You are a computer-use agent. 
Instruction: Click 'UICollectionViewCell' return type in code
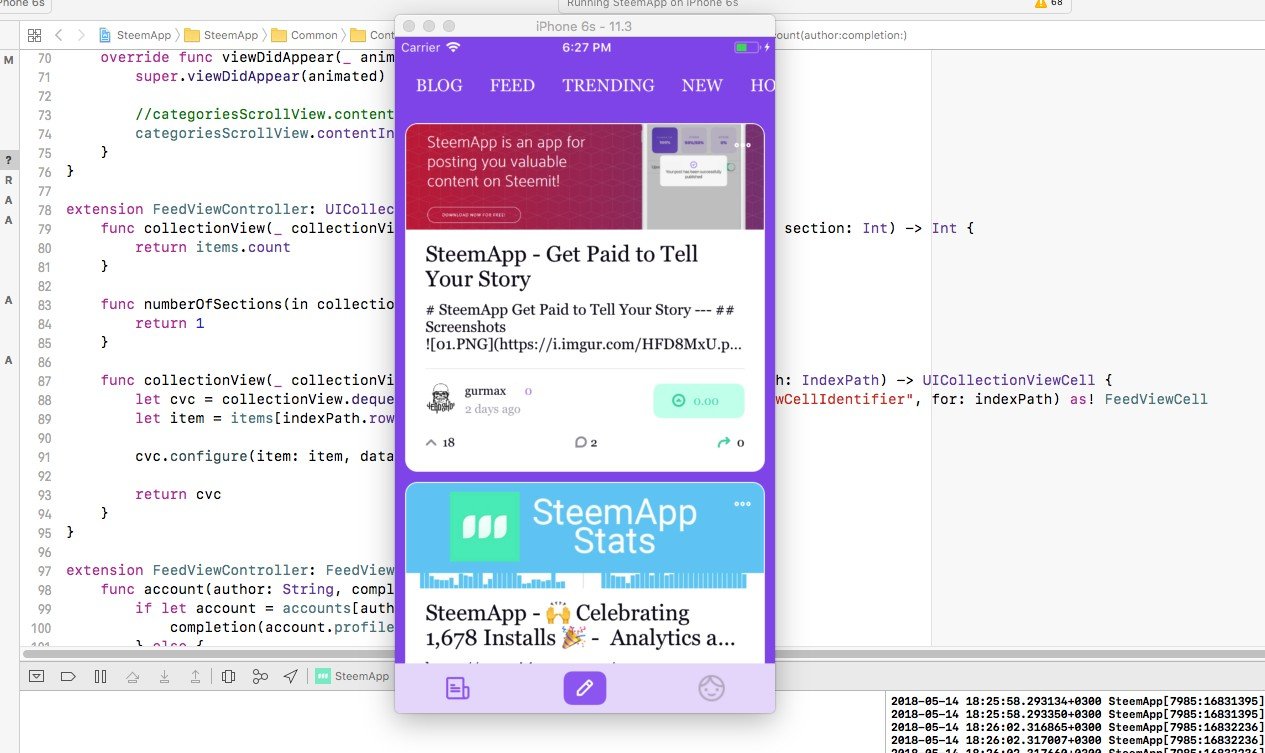(x=1009, y=380)
